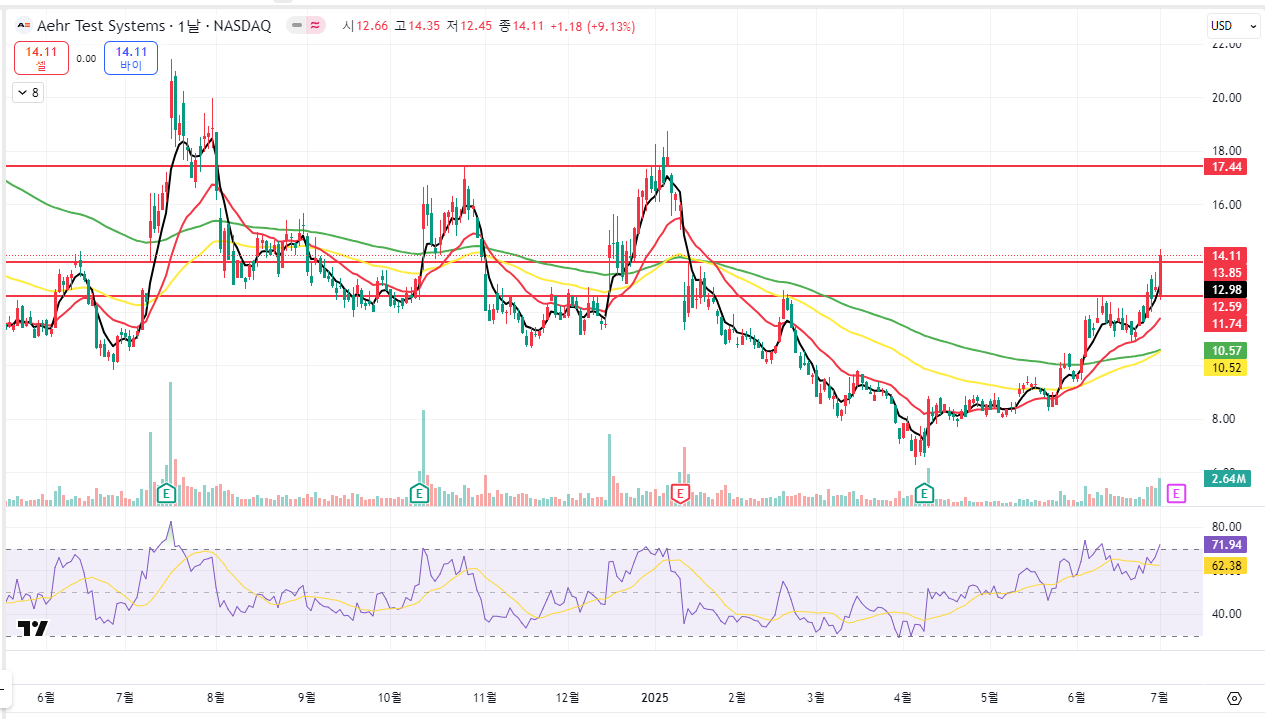Viewport: 1265px width, 719px height.
Task: Click the 8월 label on time axis
Action: coord(217,697)
